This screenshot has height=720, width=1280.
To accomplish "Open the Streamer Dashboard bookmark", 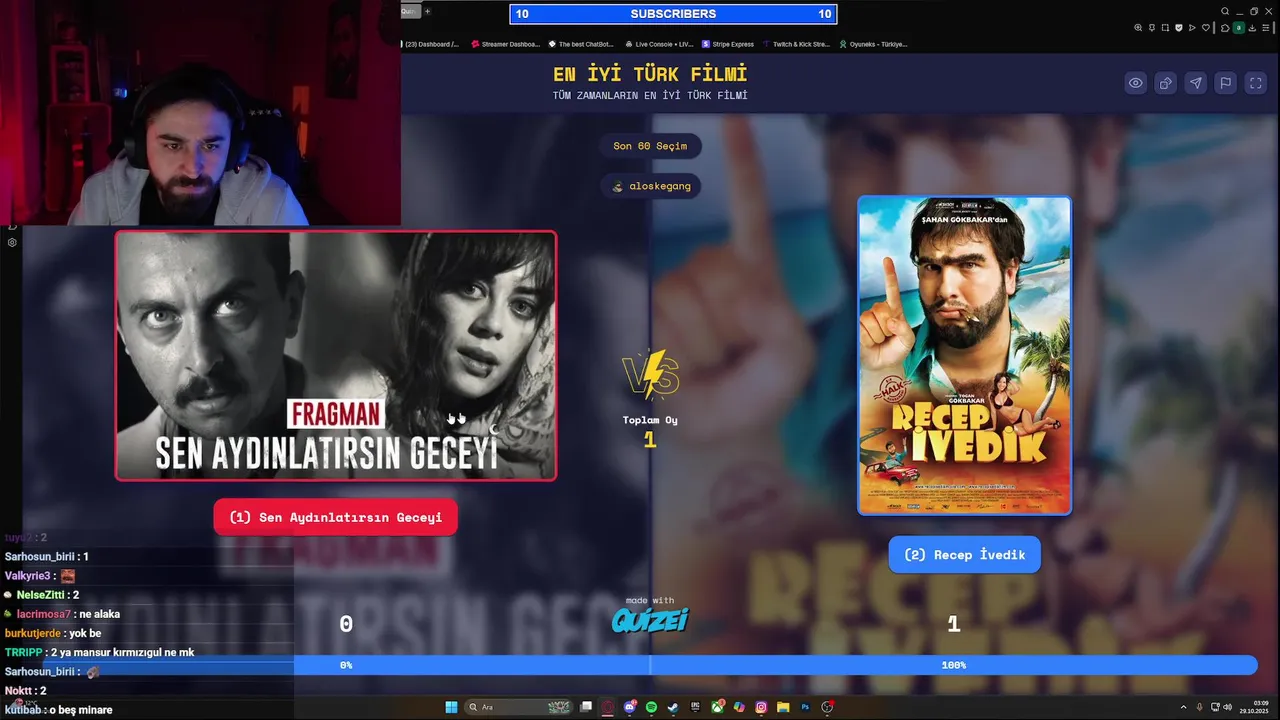I will [505, 44].
